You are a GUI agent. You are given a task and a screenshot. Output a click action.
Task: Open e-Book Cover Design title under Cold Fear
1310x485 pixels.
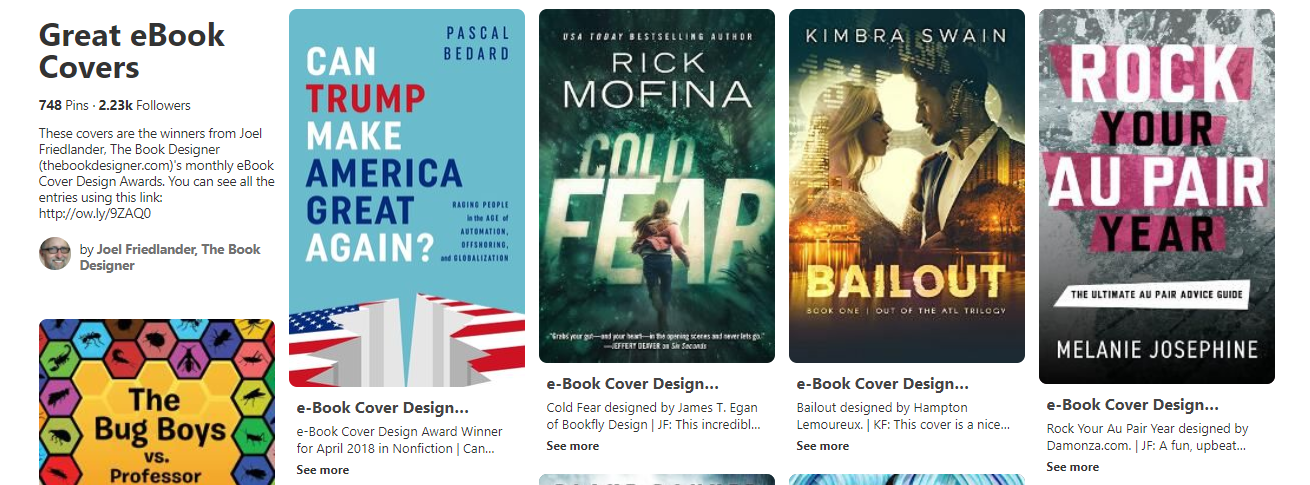pyautogui.click(x=633, y=384)
